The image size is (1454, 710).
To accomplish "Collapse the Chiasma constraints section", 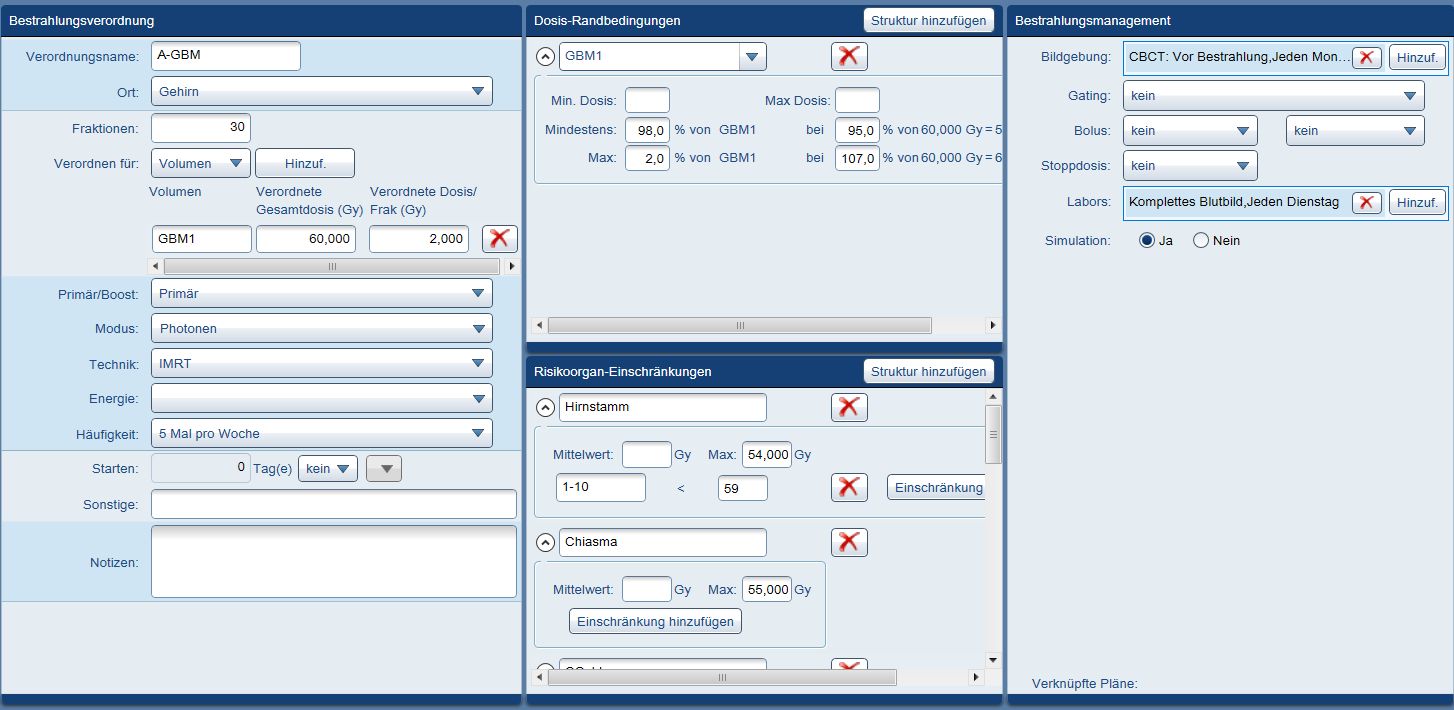I will [x=546, y=542].
